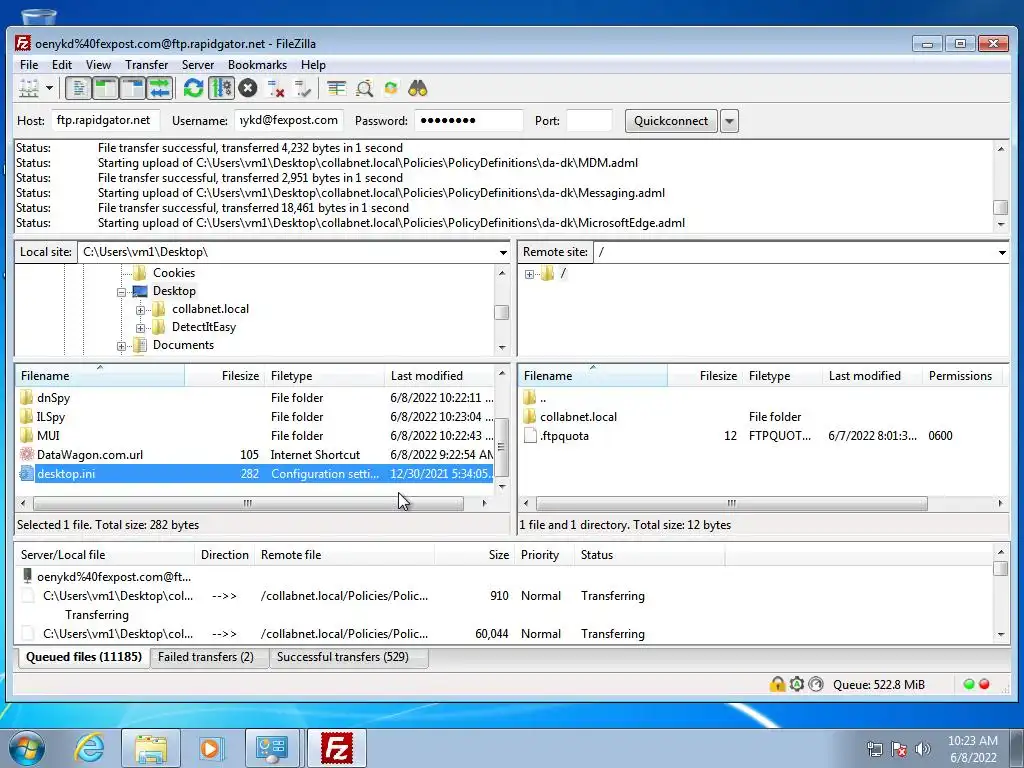Select the DataWagon.com.url file

pyautogui.click(x=255, y=455)
